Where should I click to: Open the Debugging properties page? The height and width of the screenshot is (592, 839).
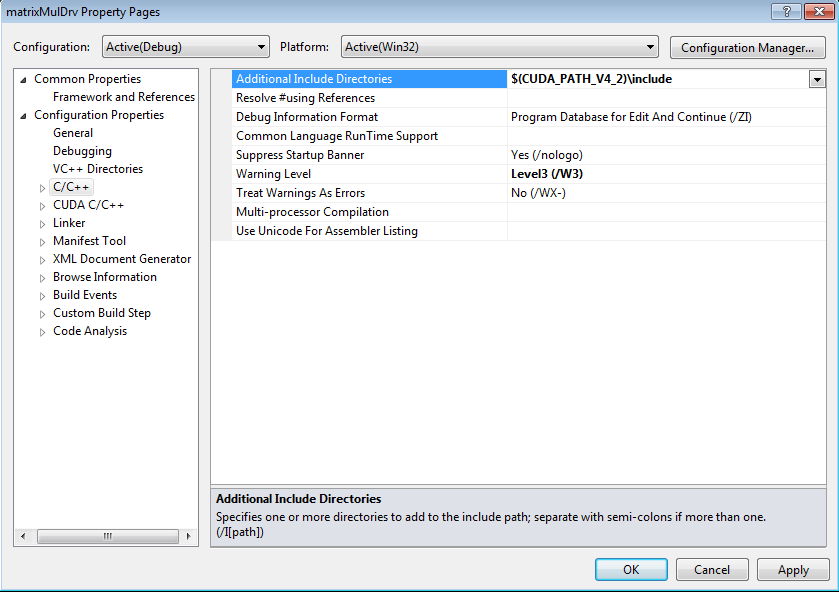[82, 151]
